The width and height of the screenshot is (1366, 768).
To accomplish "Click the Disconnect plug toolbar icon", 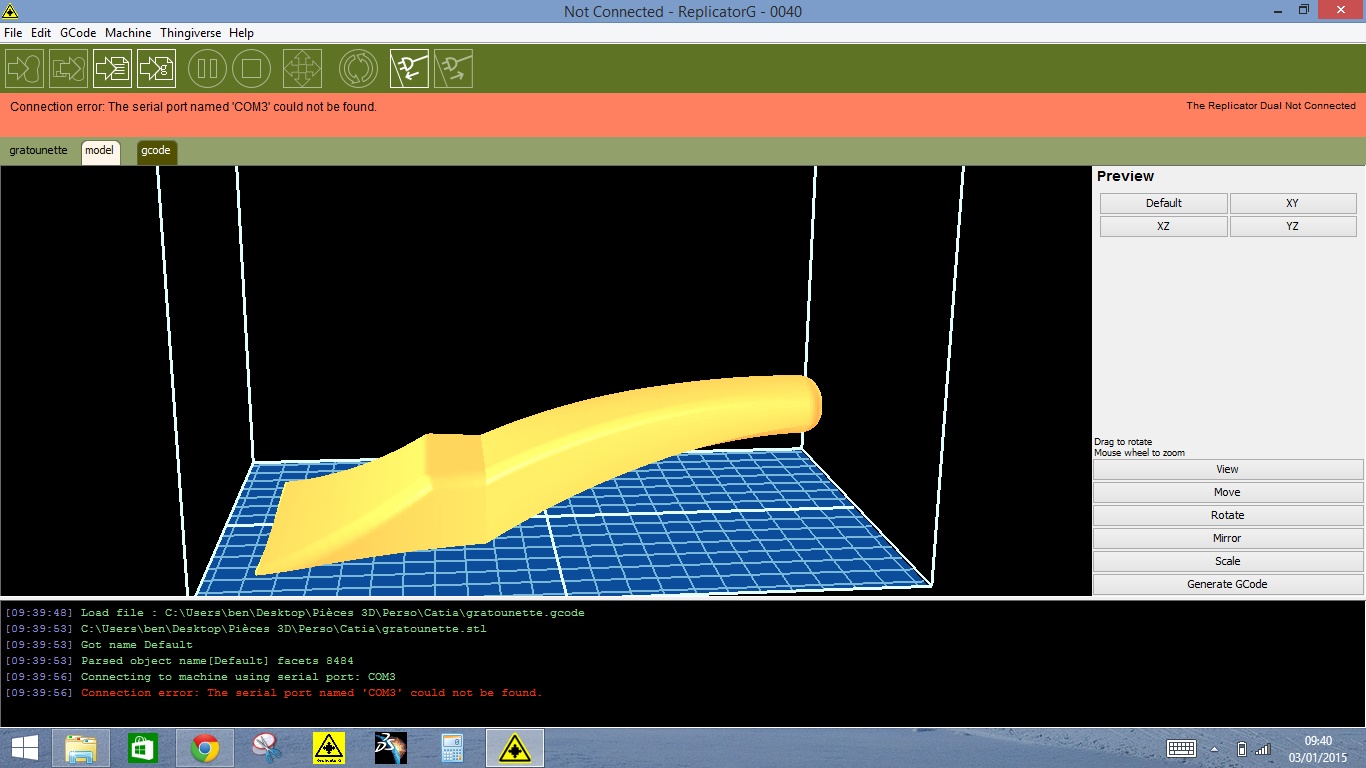I will [x=453, y=69].
